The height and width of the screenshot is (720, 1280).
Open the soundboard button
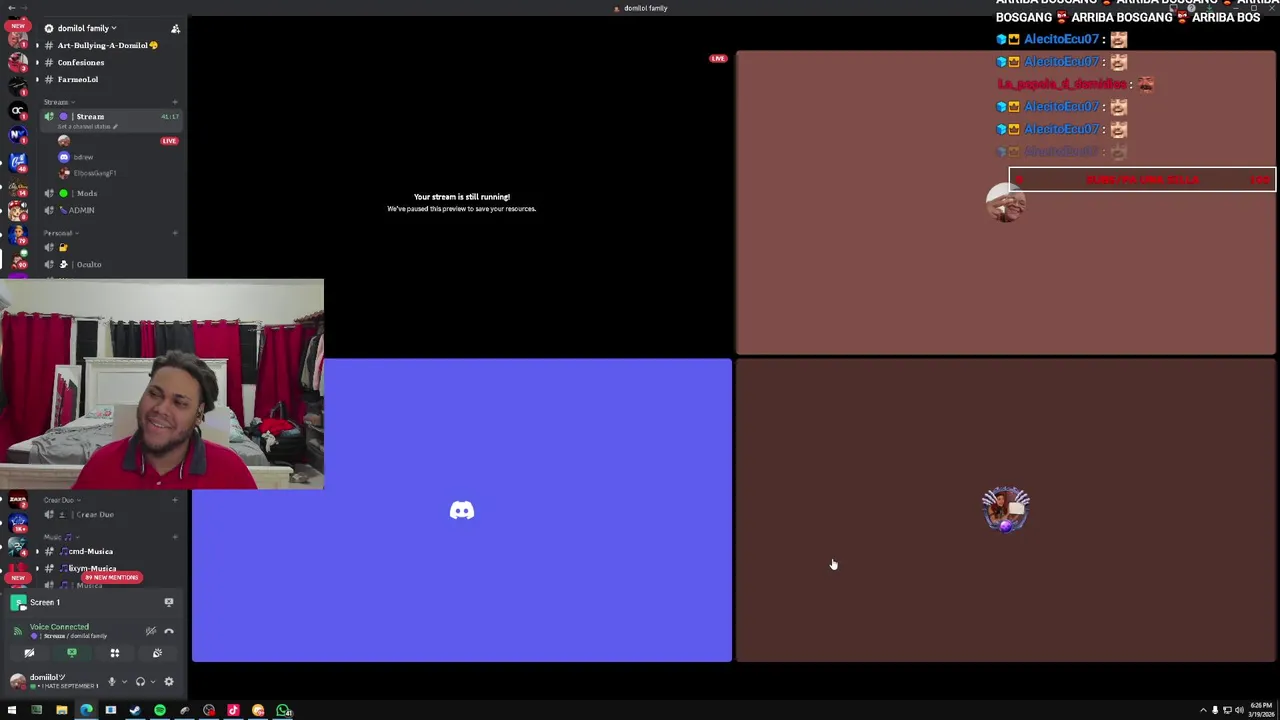(157, 653)
